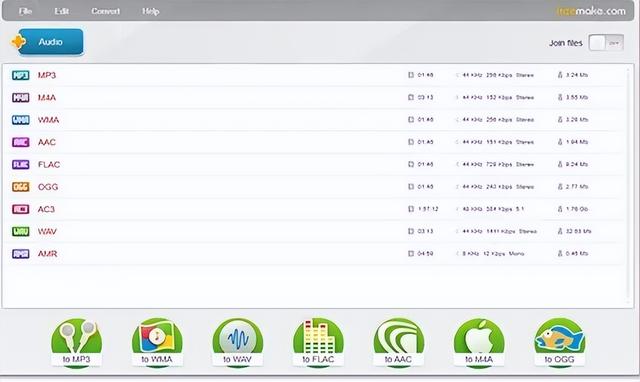Click the 1:57:12 duration in AC3 row

[428, 209]
